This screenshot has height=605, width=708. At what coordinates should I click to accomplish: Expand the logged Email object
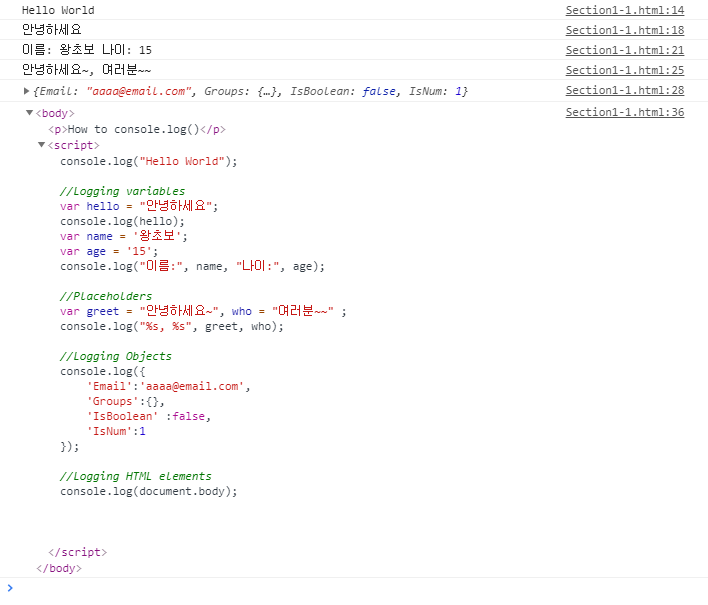point(26,91)
